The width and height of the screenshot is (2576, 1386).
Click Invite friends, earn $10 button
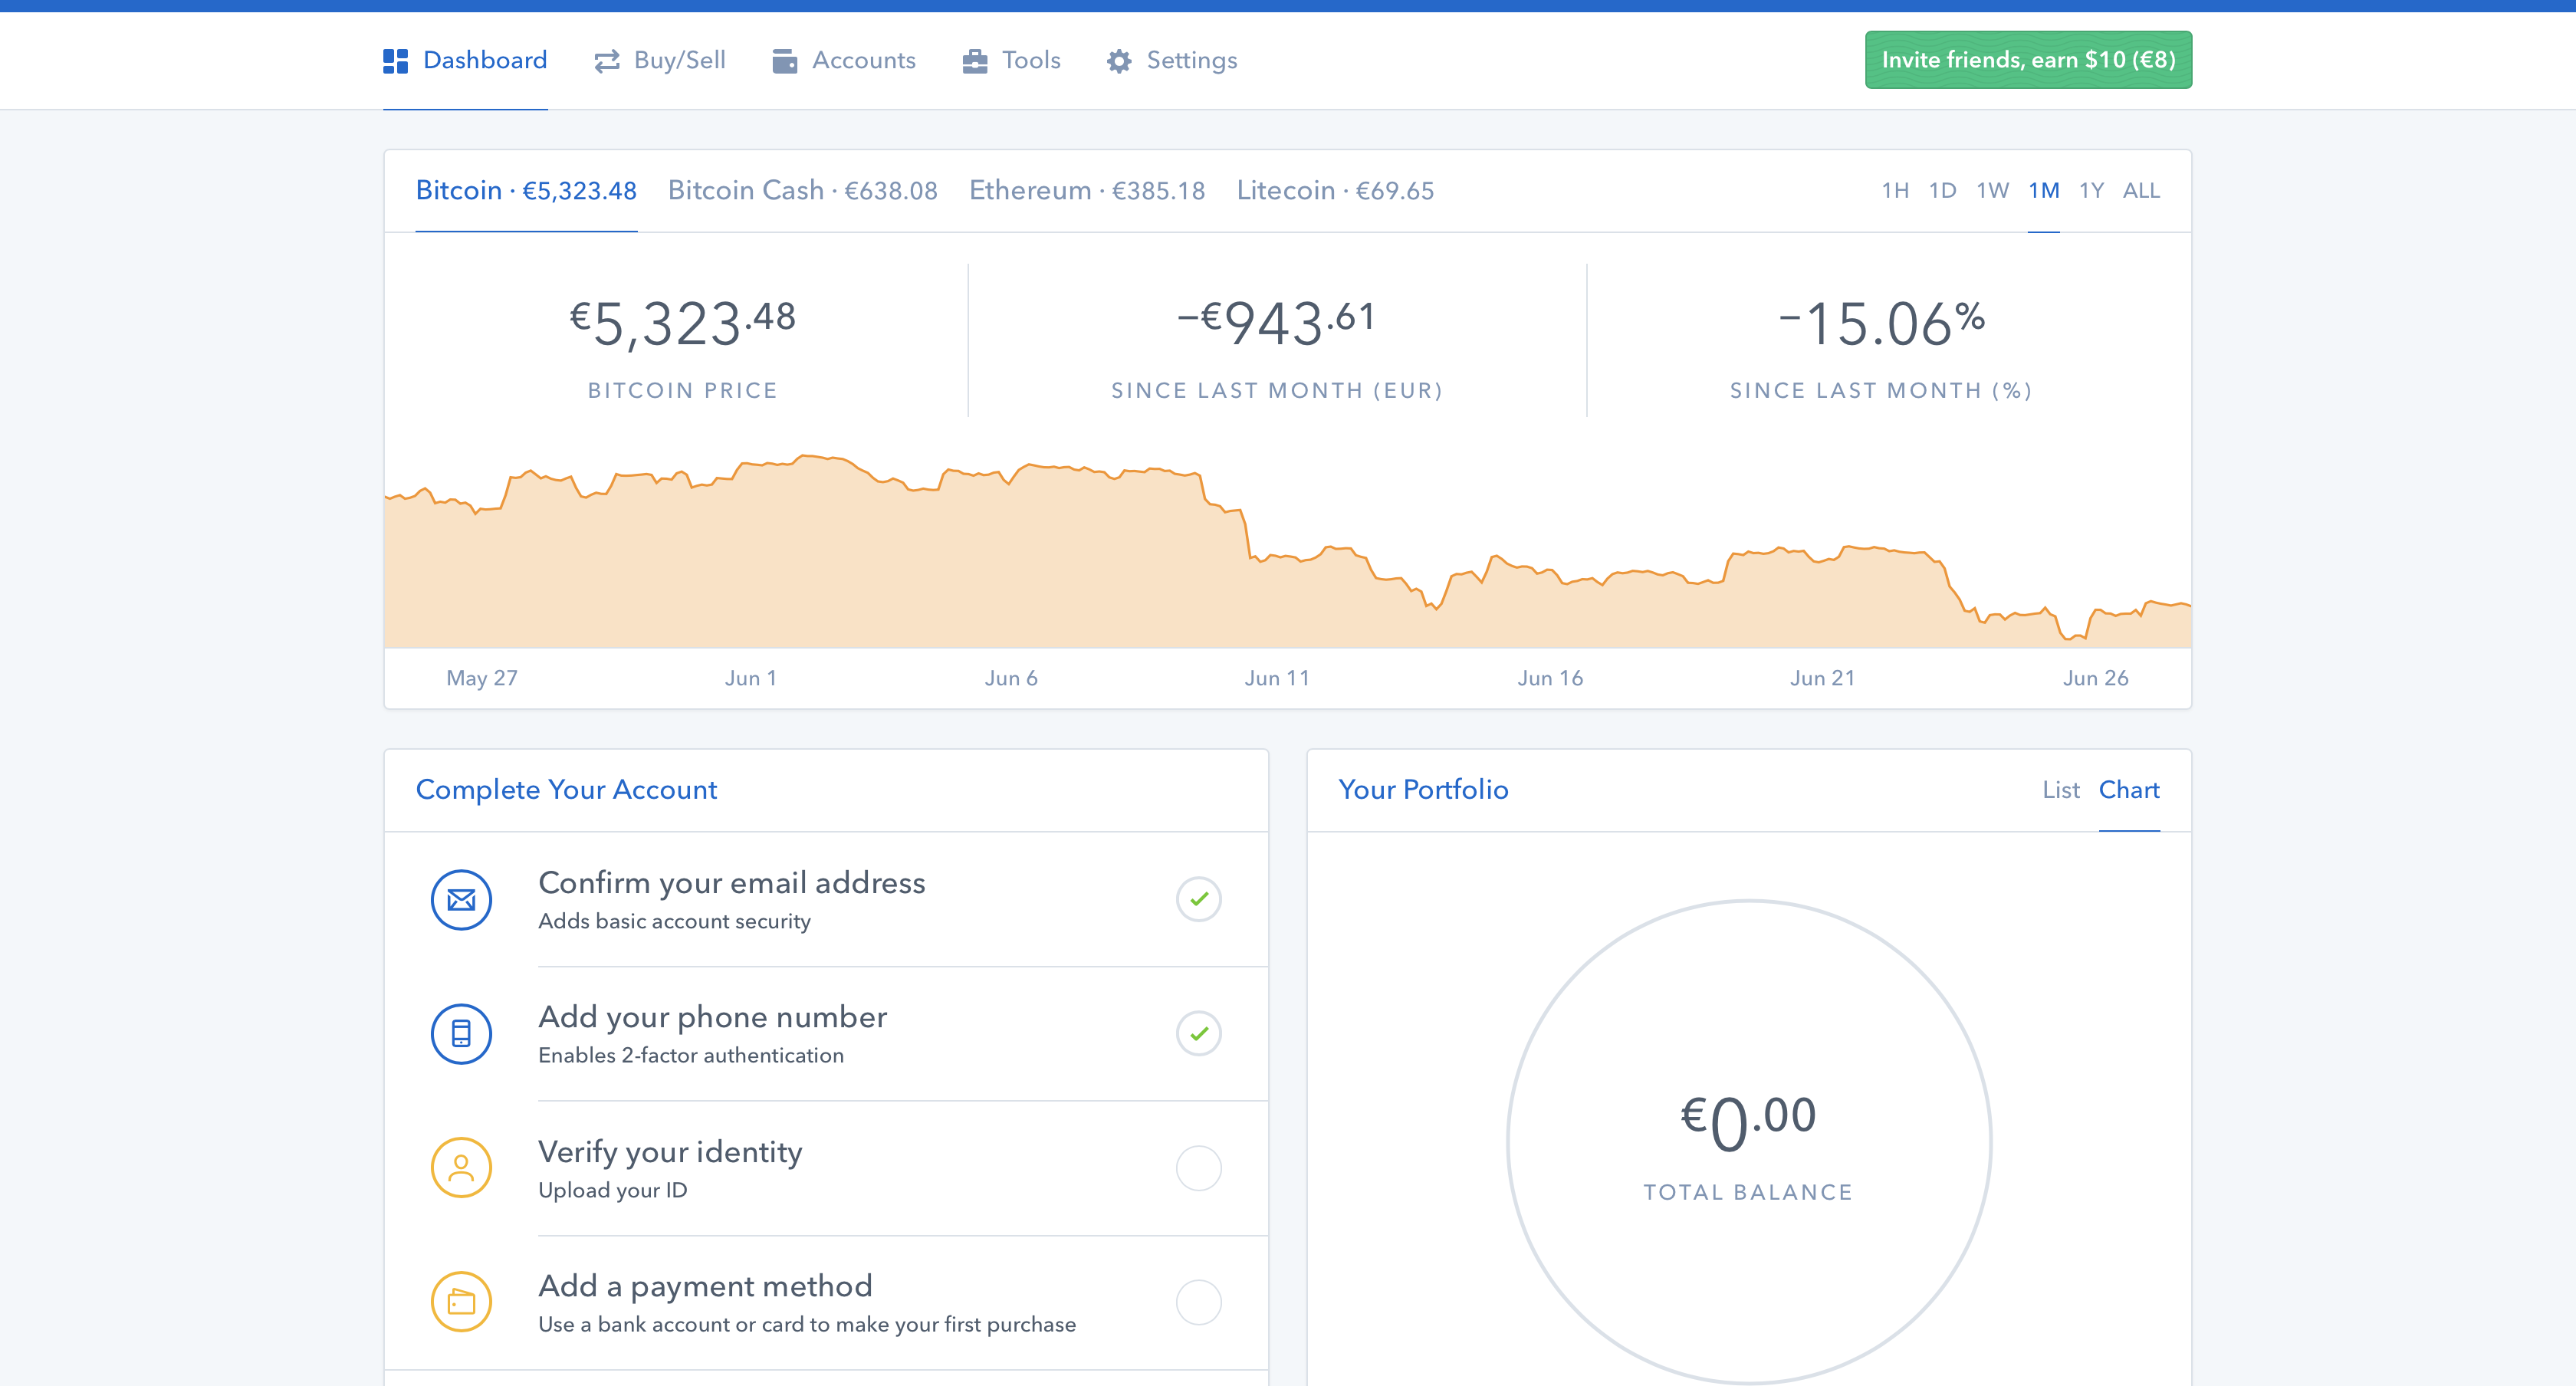tap(2027, 60)
